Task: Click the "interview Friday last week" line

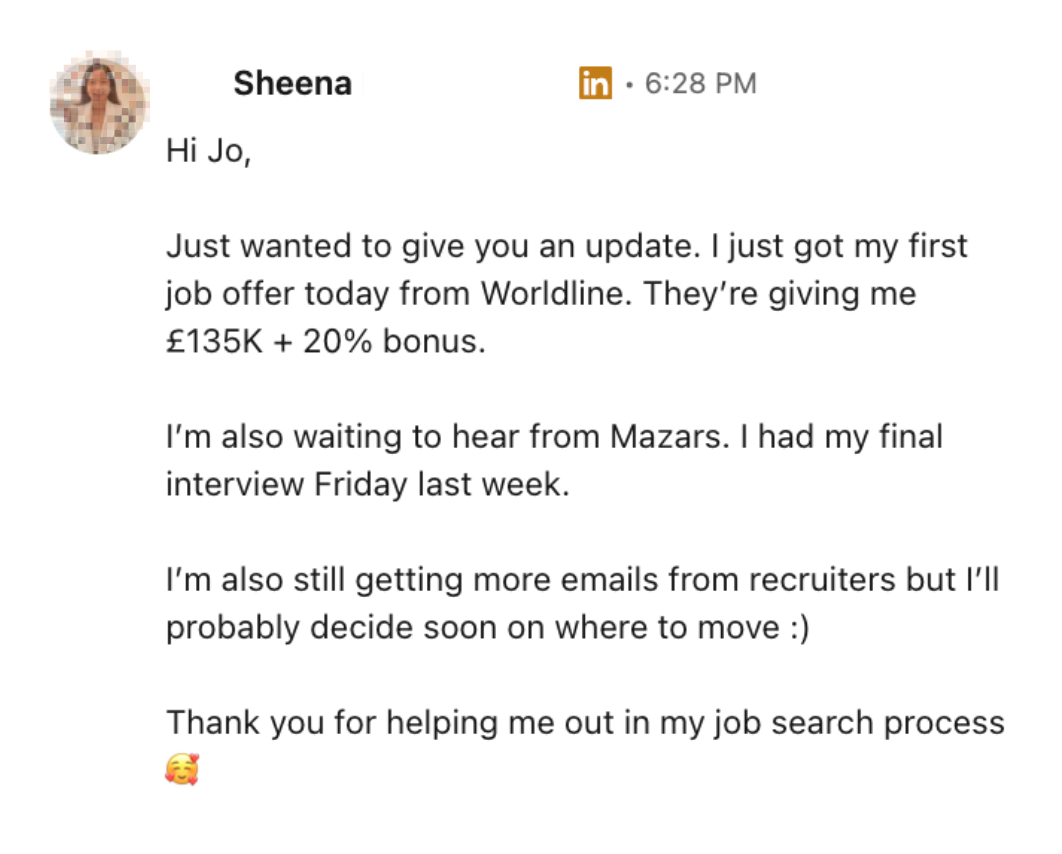Action: tap(366, 485)
